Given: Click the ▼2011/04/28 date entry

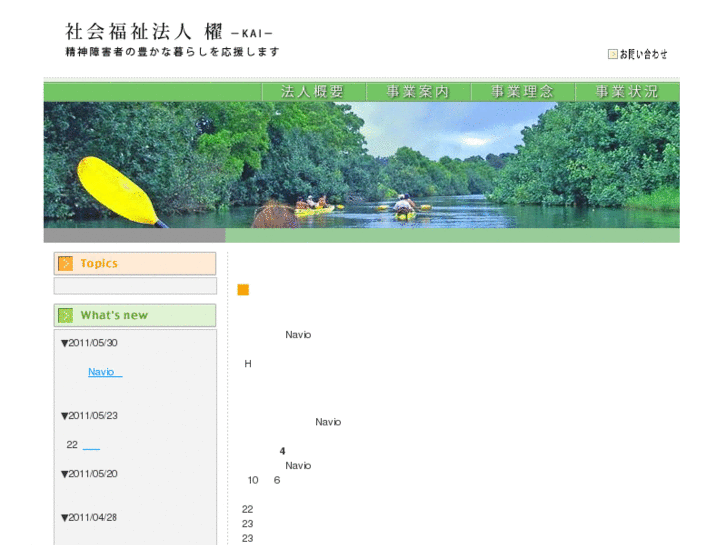Looking at the screenshot, I should (x=89, y=518).
